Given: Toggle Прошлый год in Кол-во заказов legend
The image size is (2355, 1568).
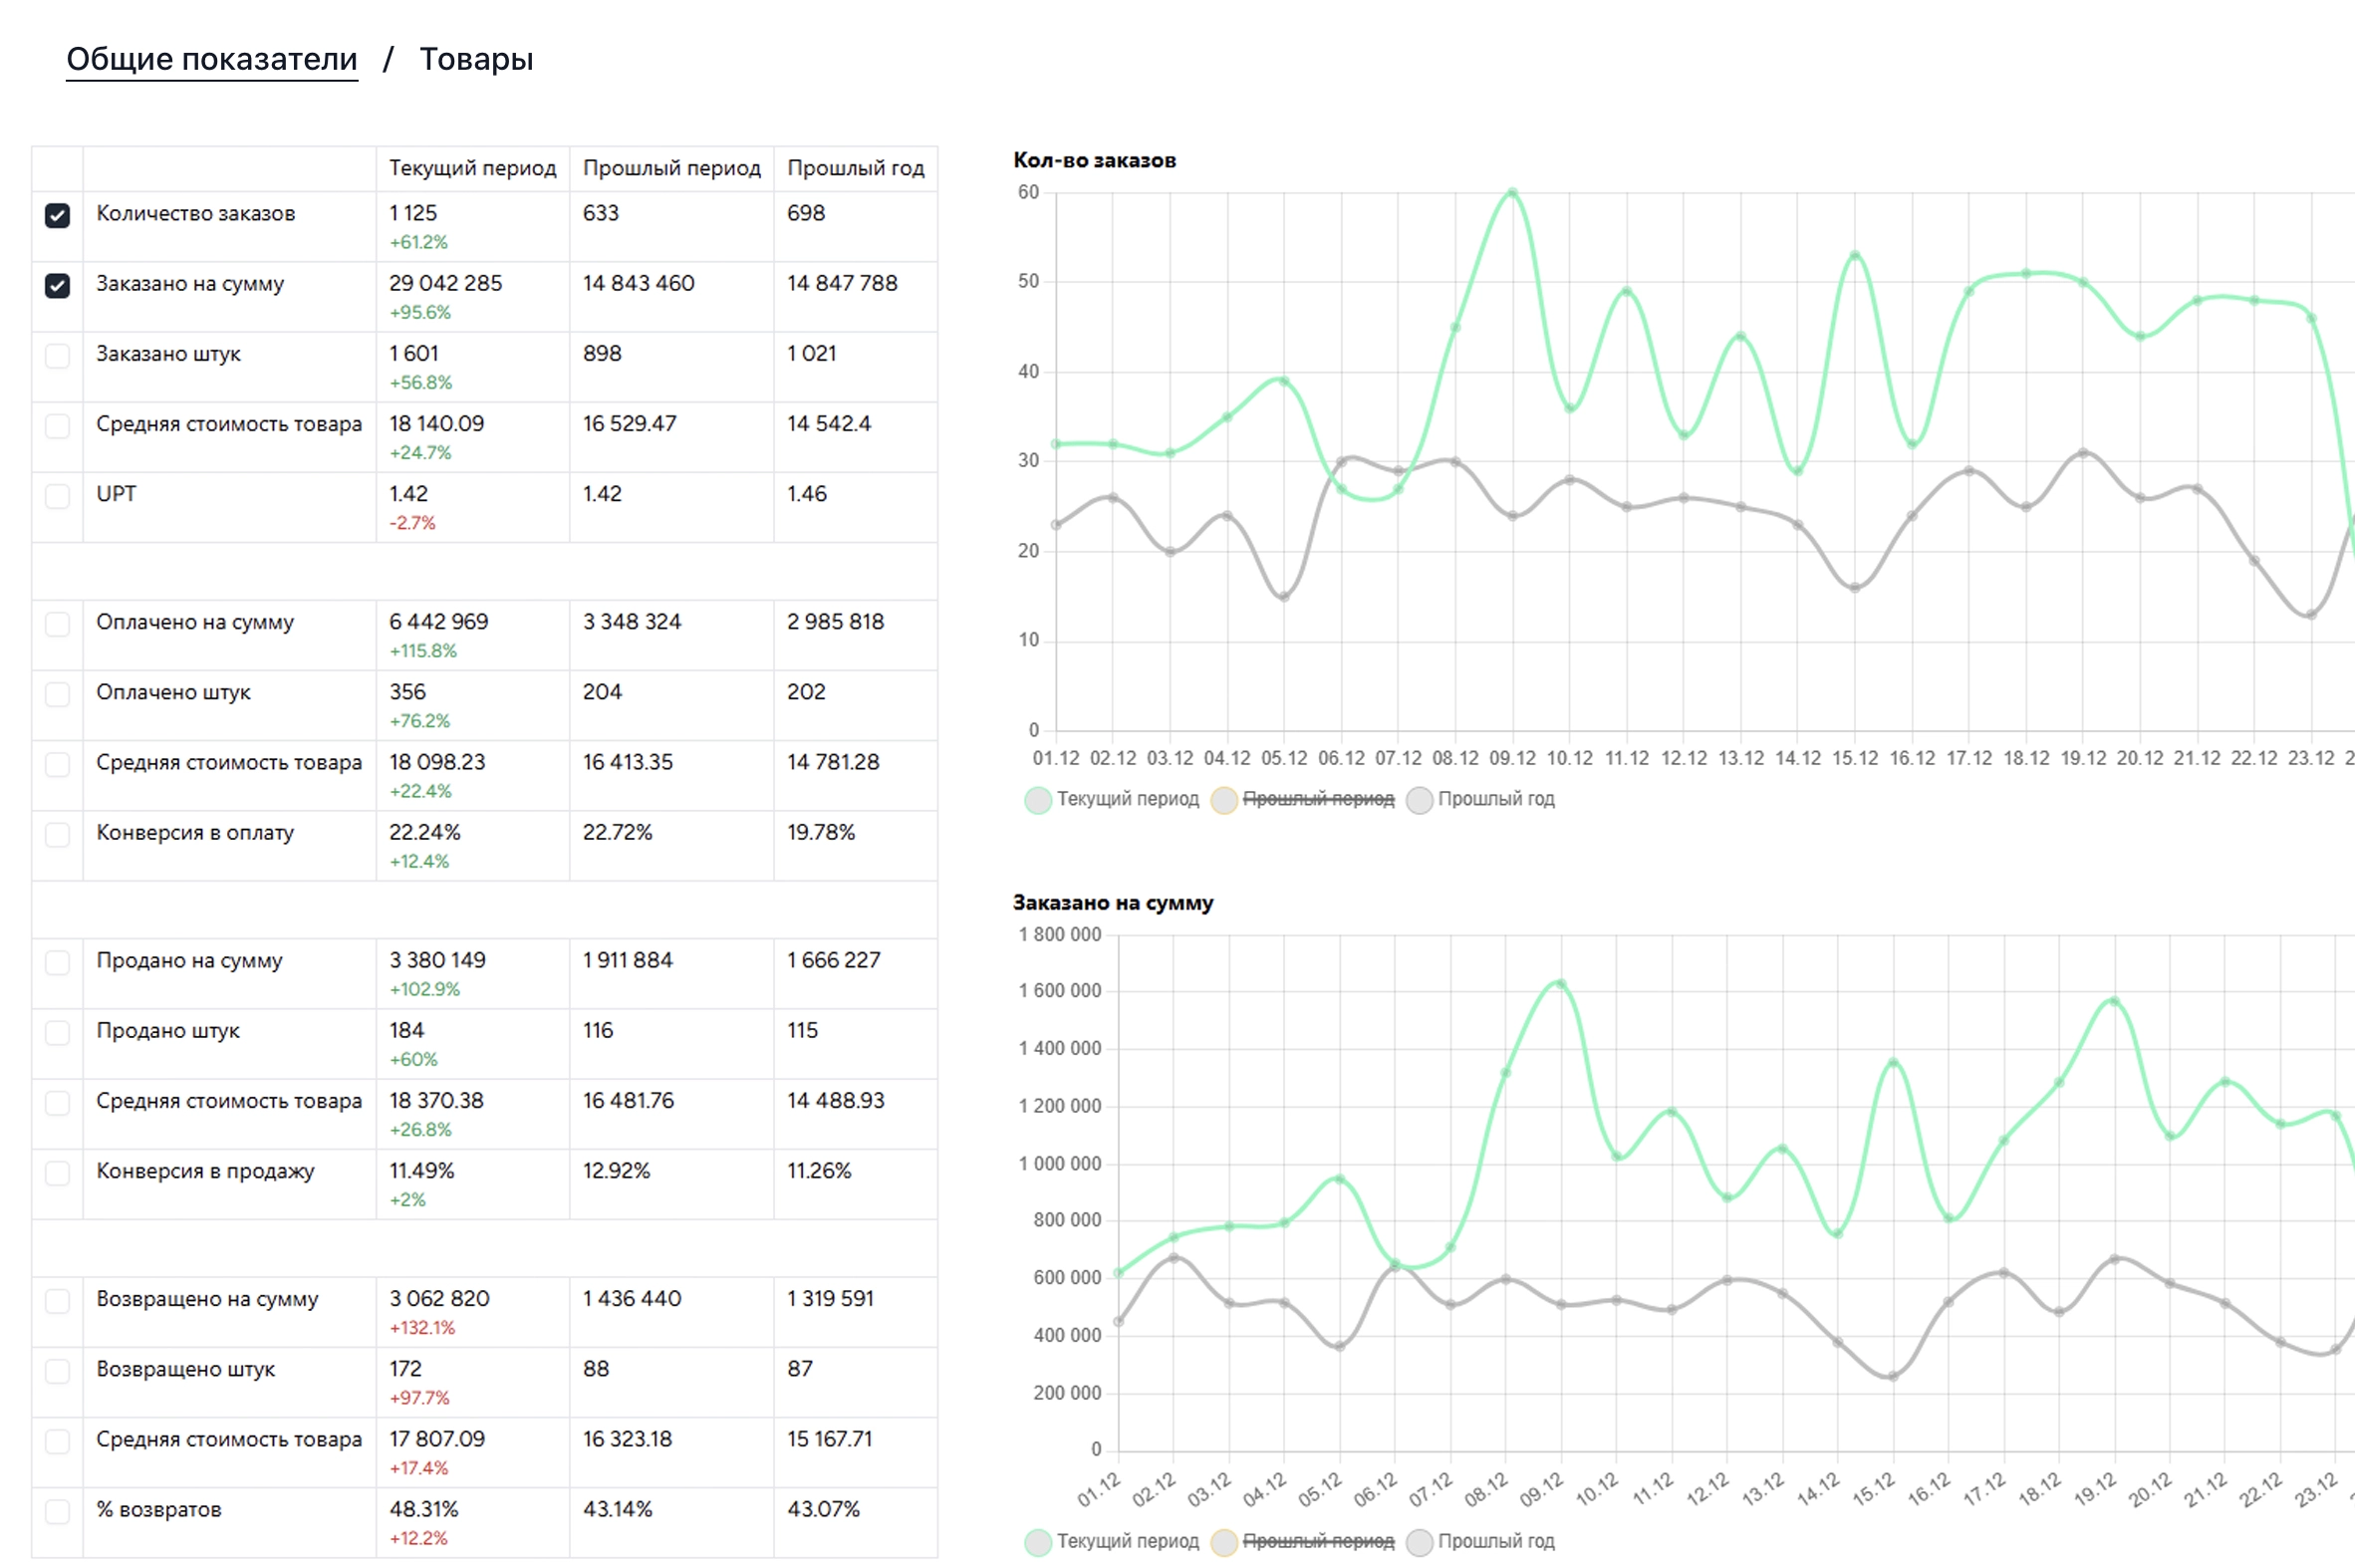Looking at the screenshot, I should tap(1481, 799).
